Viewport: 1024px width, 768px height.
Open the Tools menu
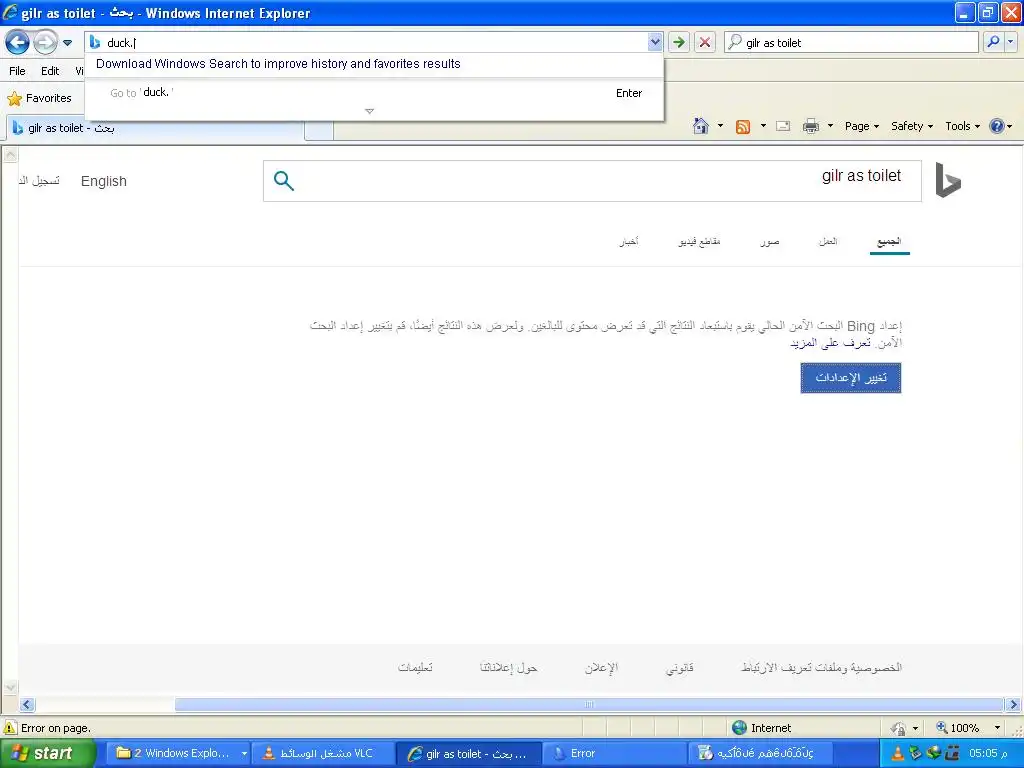(962, 127)
